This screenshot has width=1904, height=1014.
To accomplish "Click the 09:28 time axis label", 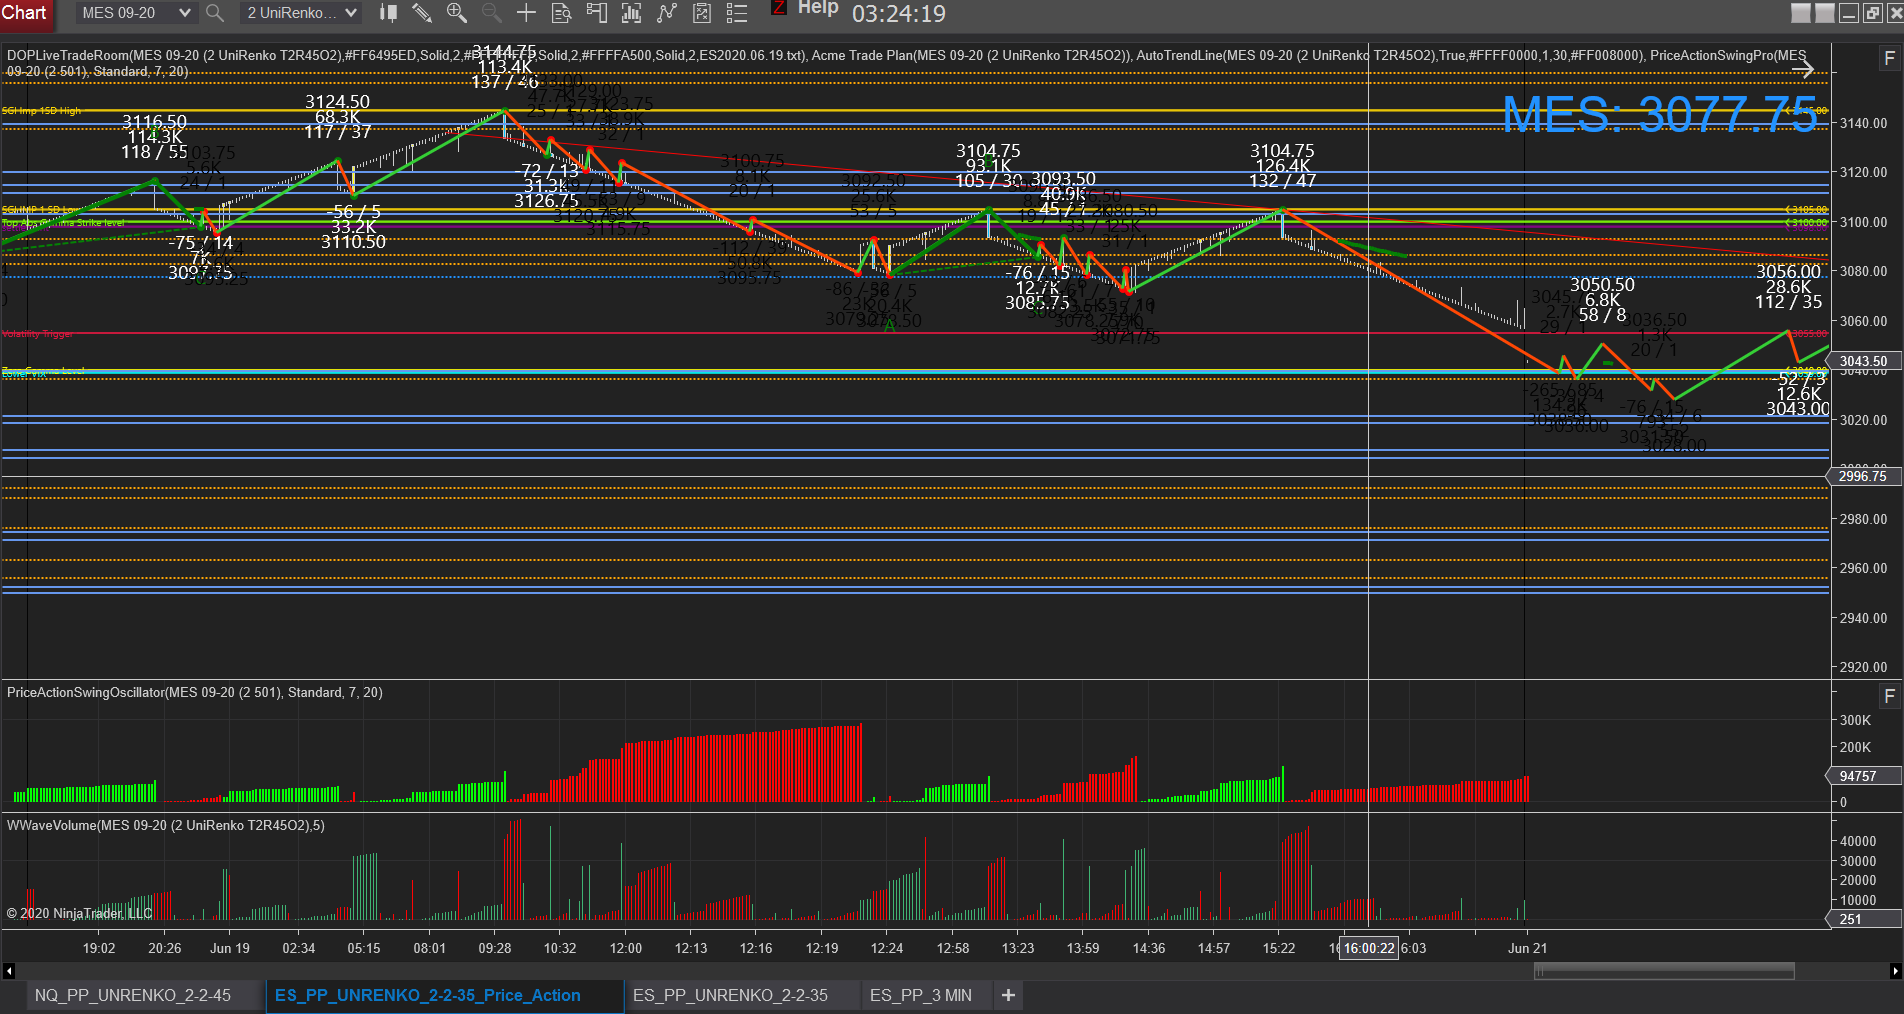I will pyautogui.click(x=495, y=948).
